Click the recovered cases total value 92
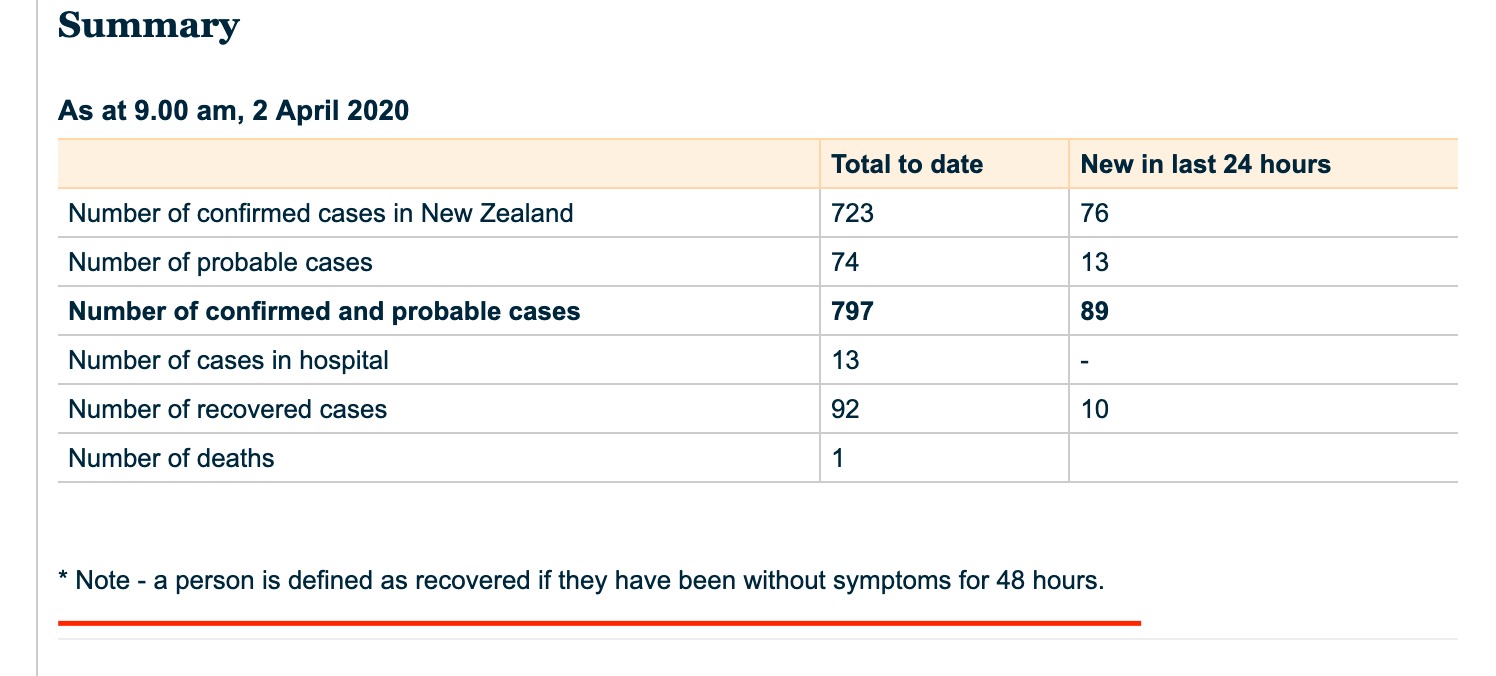Viewport: 1496px width, 676px height. (x=845, y=409)
